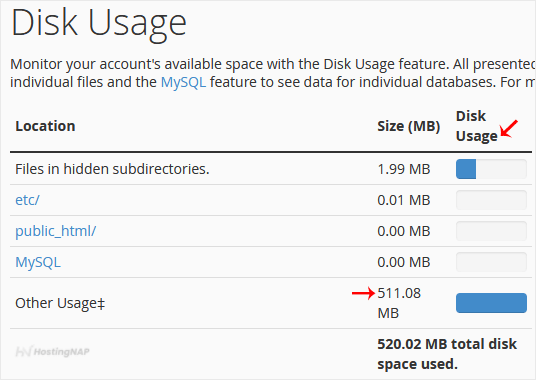536x380 pixels.
Task: Open the public_html/ directory link
Action: [x=56, y=231]
